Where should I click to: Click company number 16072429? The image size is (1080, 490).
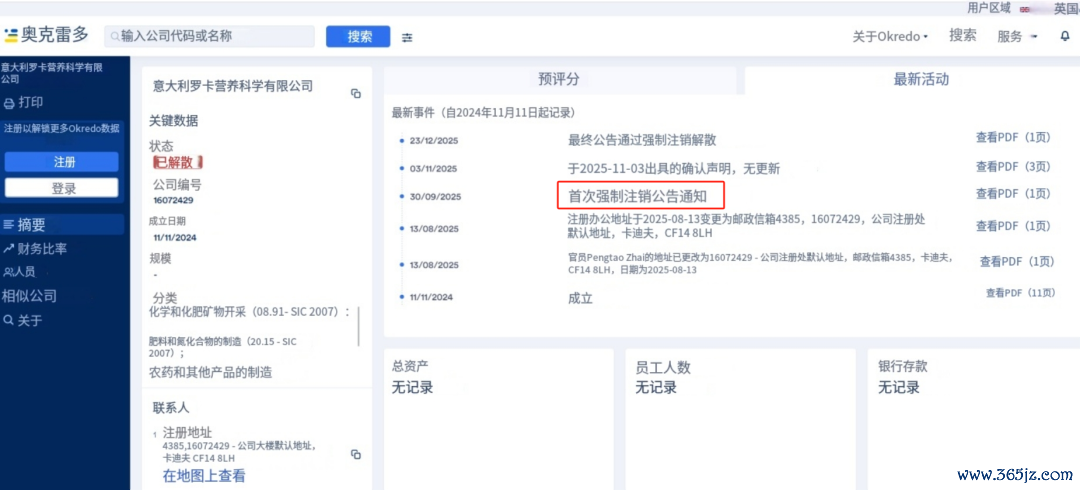[x=173, y=201]
